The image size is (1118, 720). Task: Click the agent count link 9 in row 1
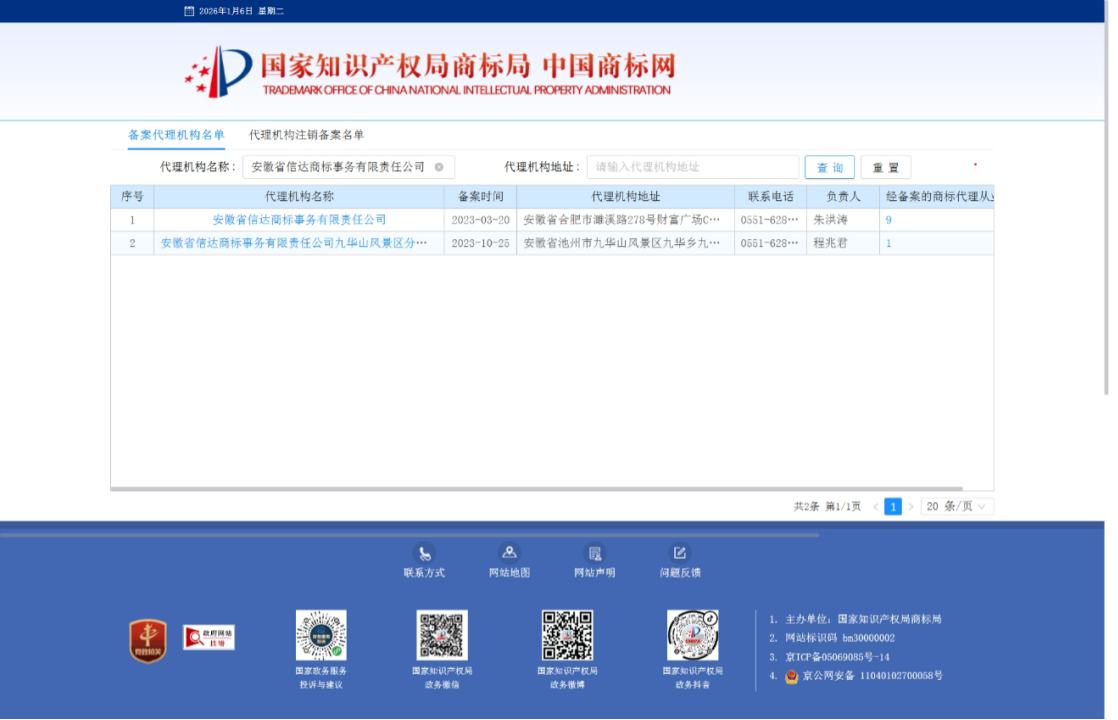click(888, 220)
